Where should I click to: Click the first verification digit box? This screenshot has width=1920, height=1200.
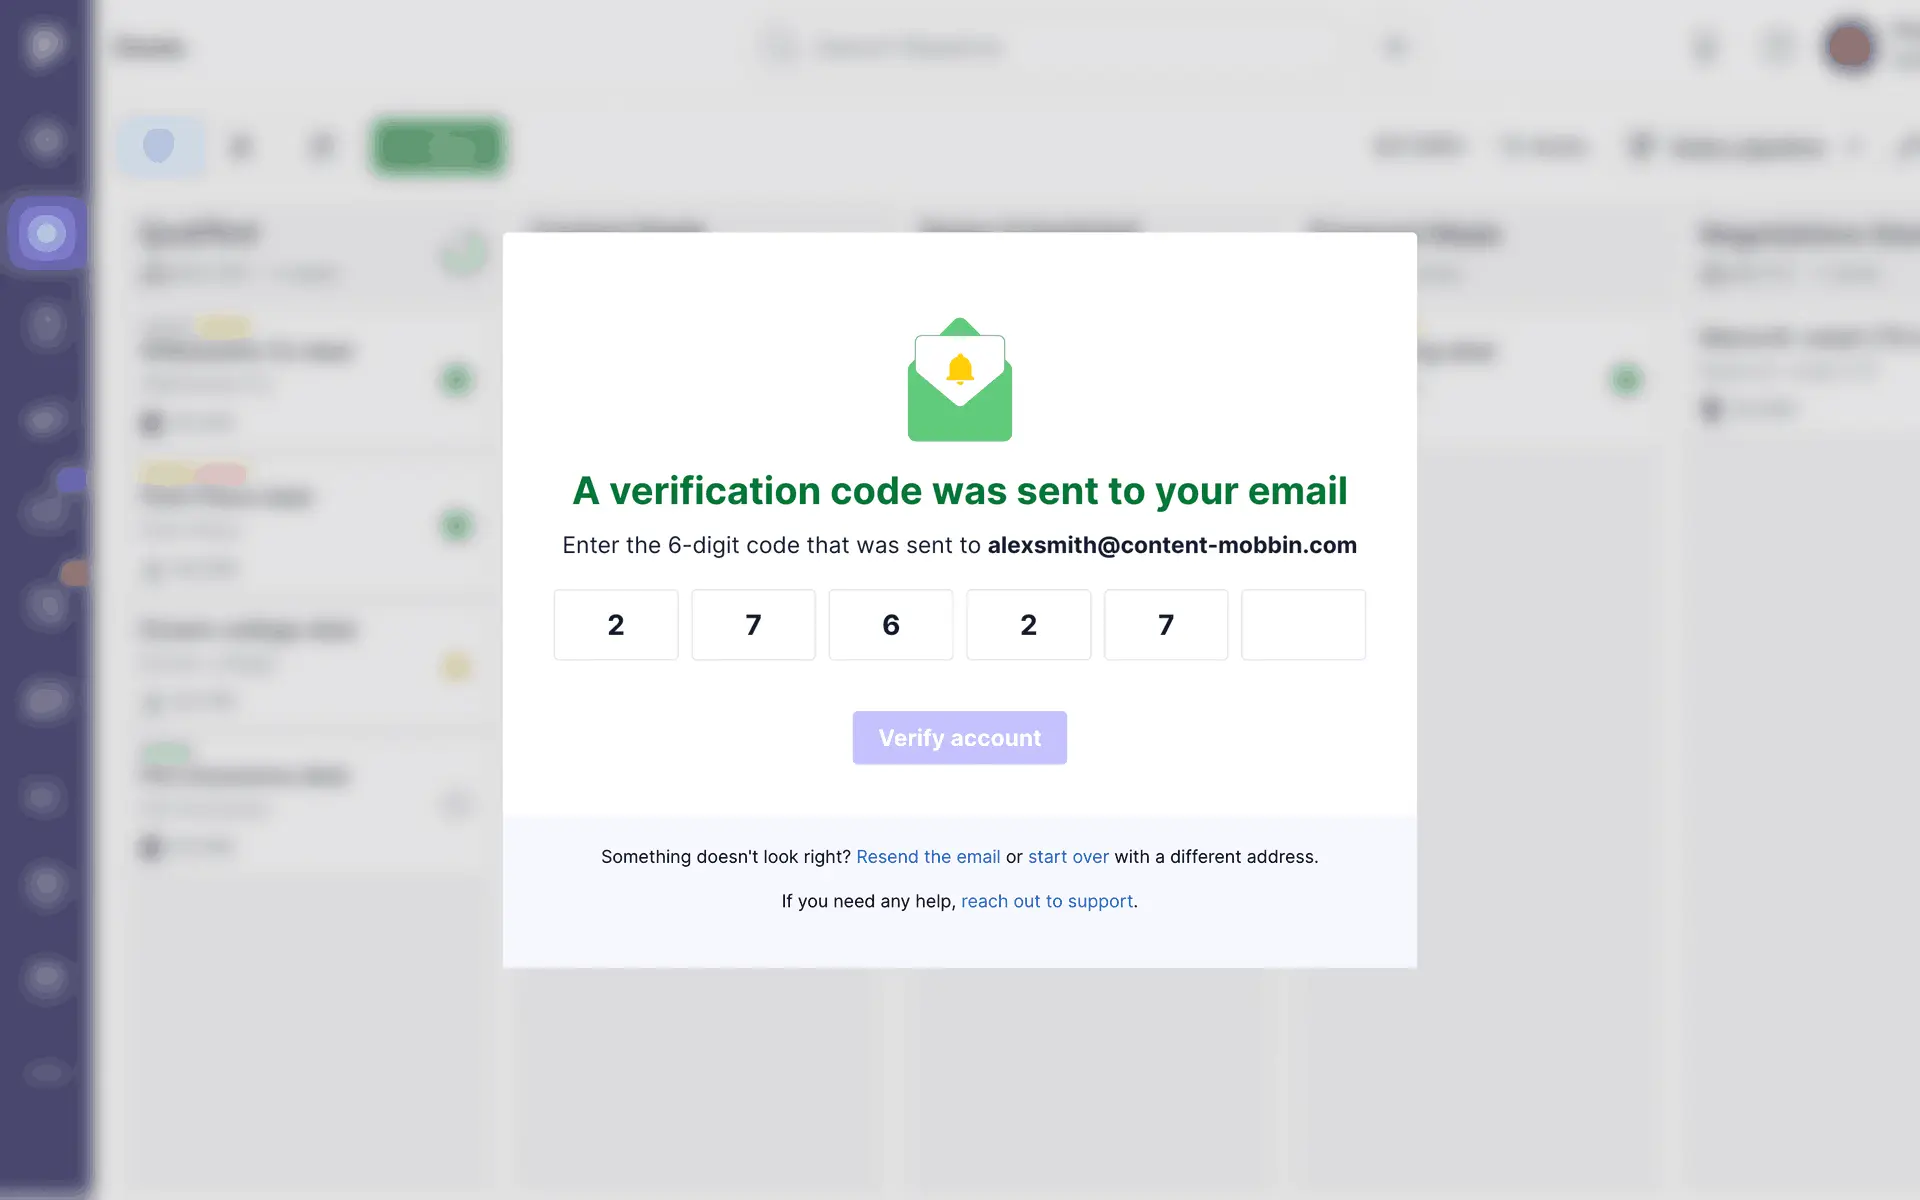[x=616, y=625]
